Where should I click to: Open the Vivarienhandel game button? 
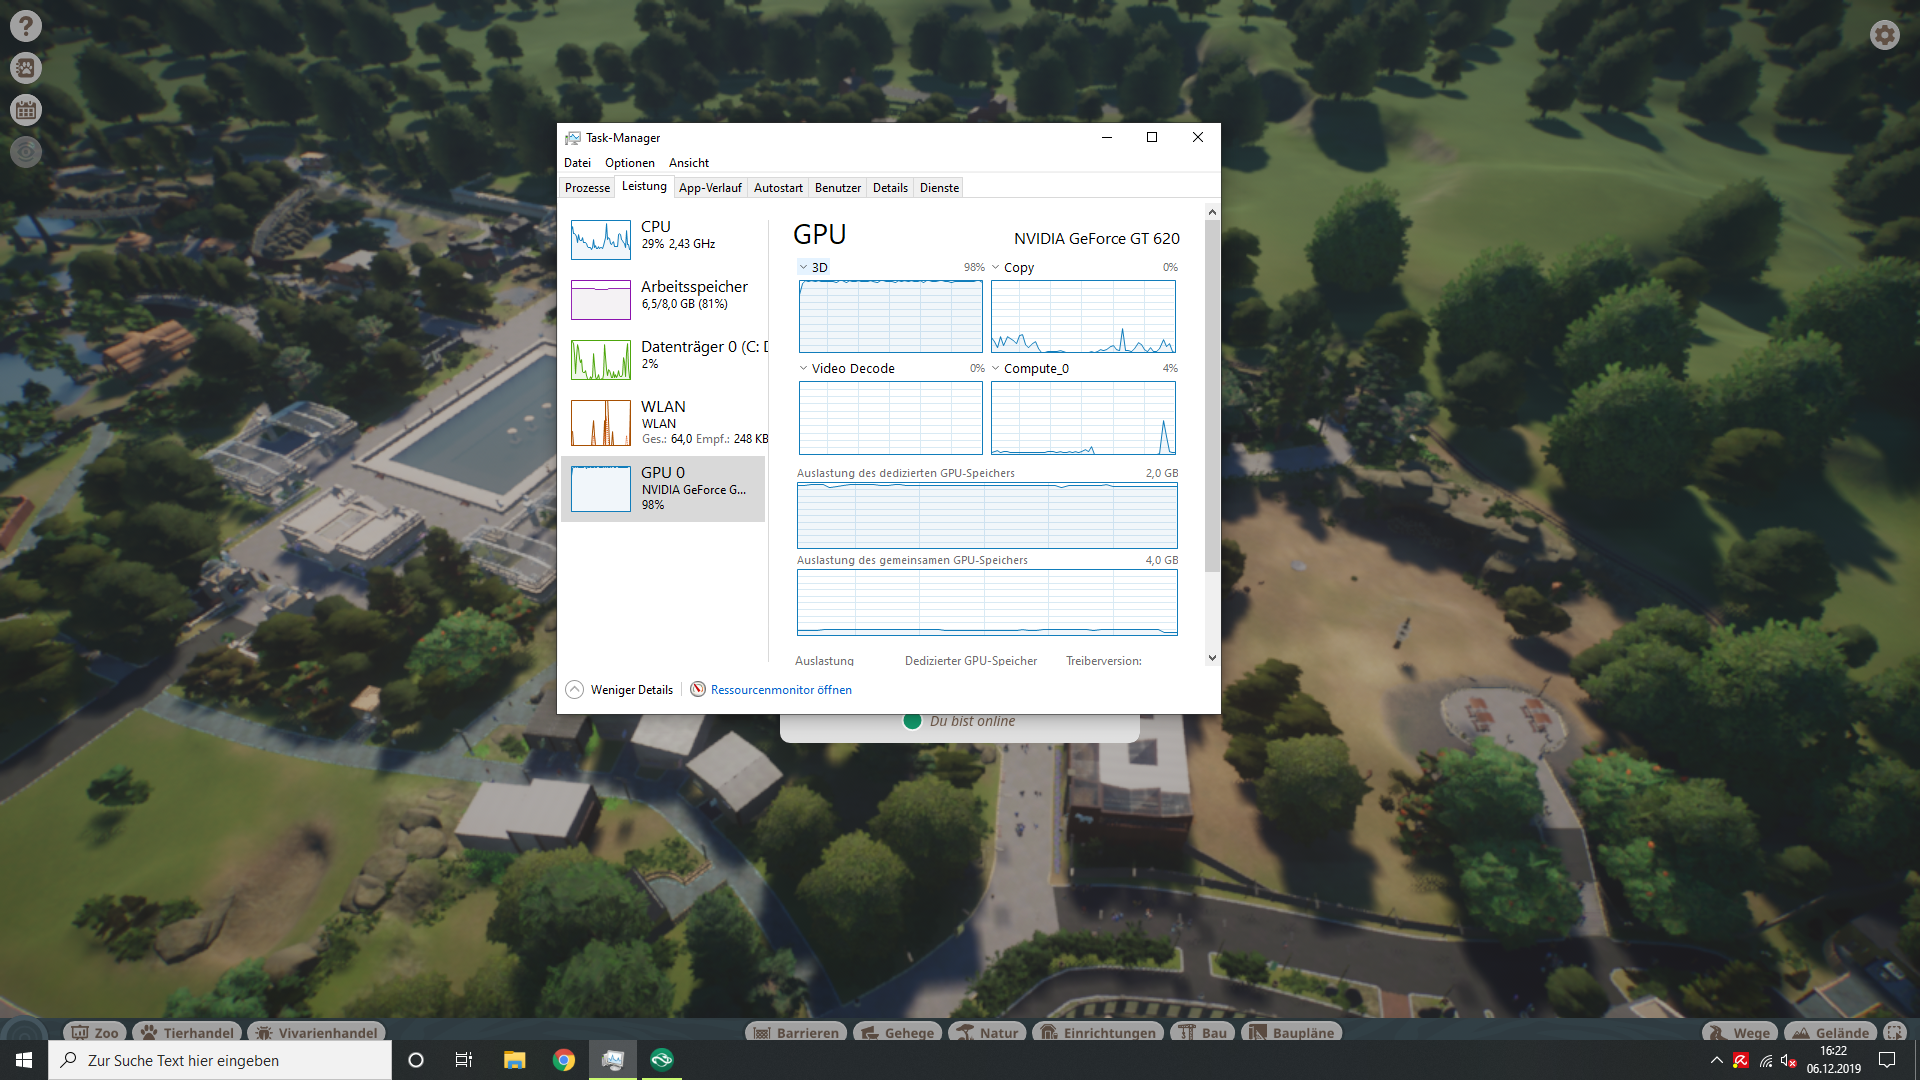[x=316, y=1033]
